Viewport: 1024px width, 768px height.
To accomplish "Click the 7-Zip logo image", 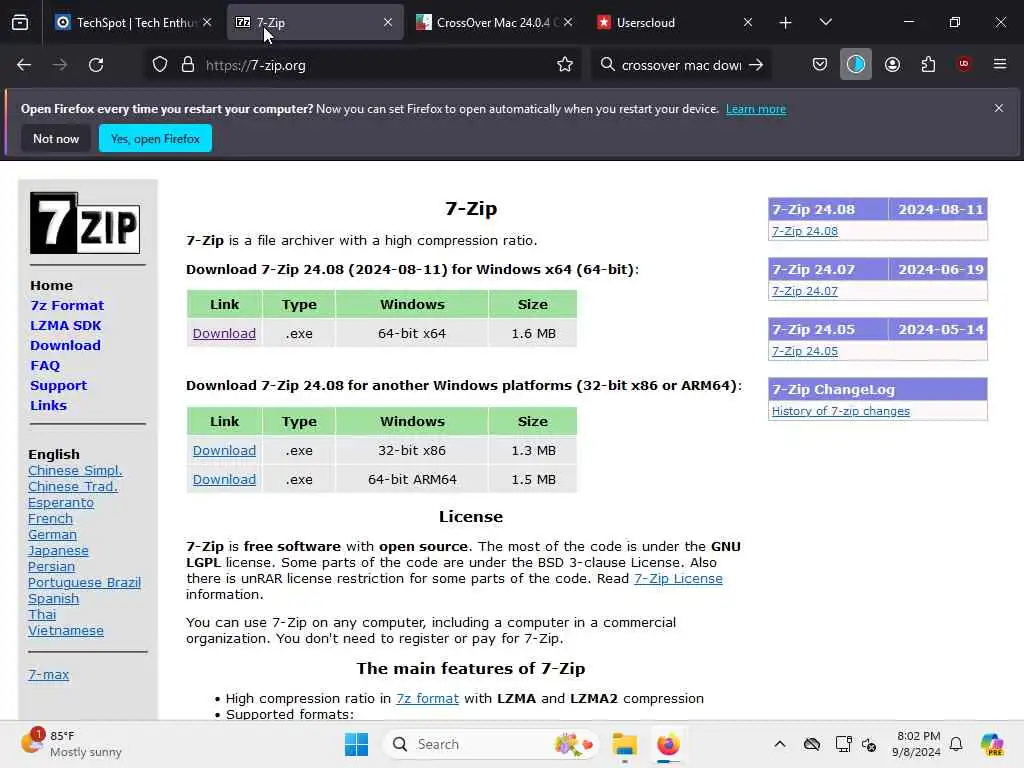I will (85, 223).
